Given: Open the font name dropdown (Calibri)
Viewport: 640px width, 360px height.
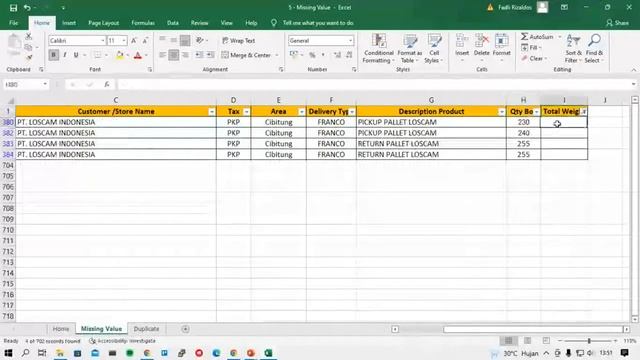Looking at the screenshot, I should [102, 40].
